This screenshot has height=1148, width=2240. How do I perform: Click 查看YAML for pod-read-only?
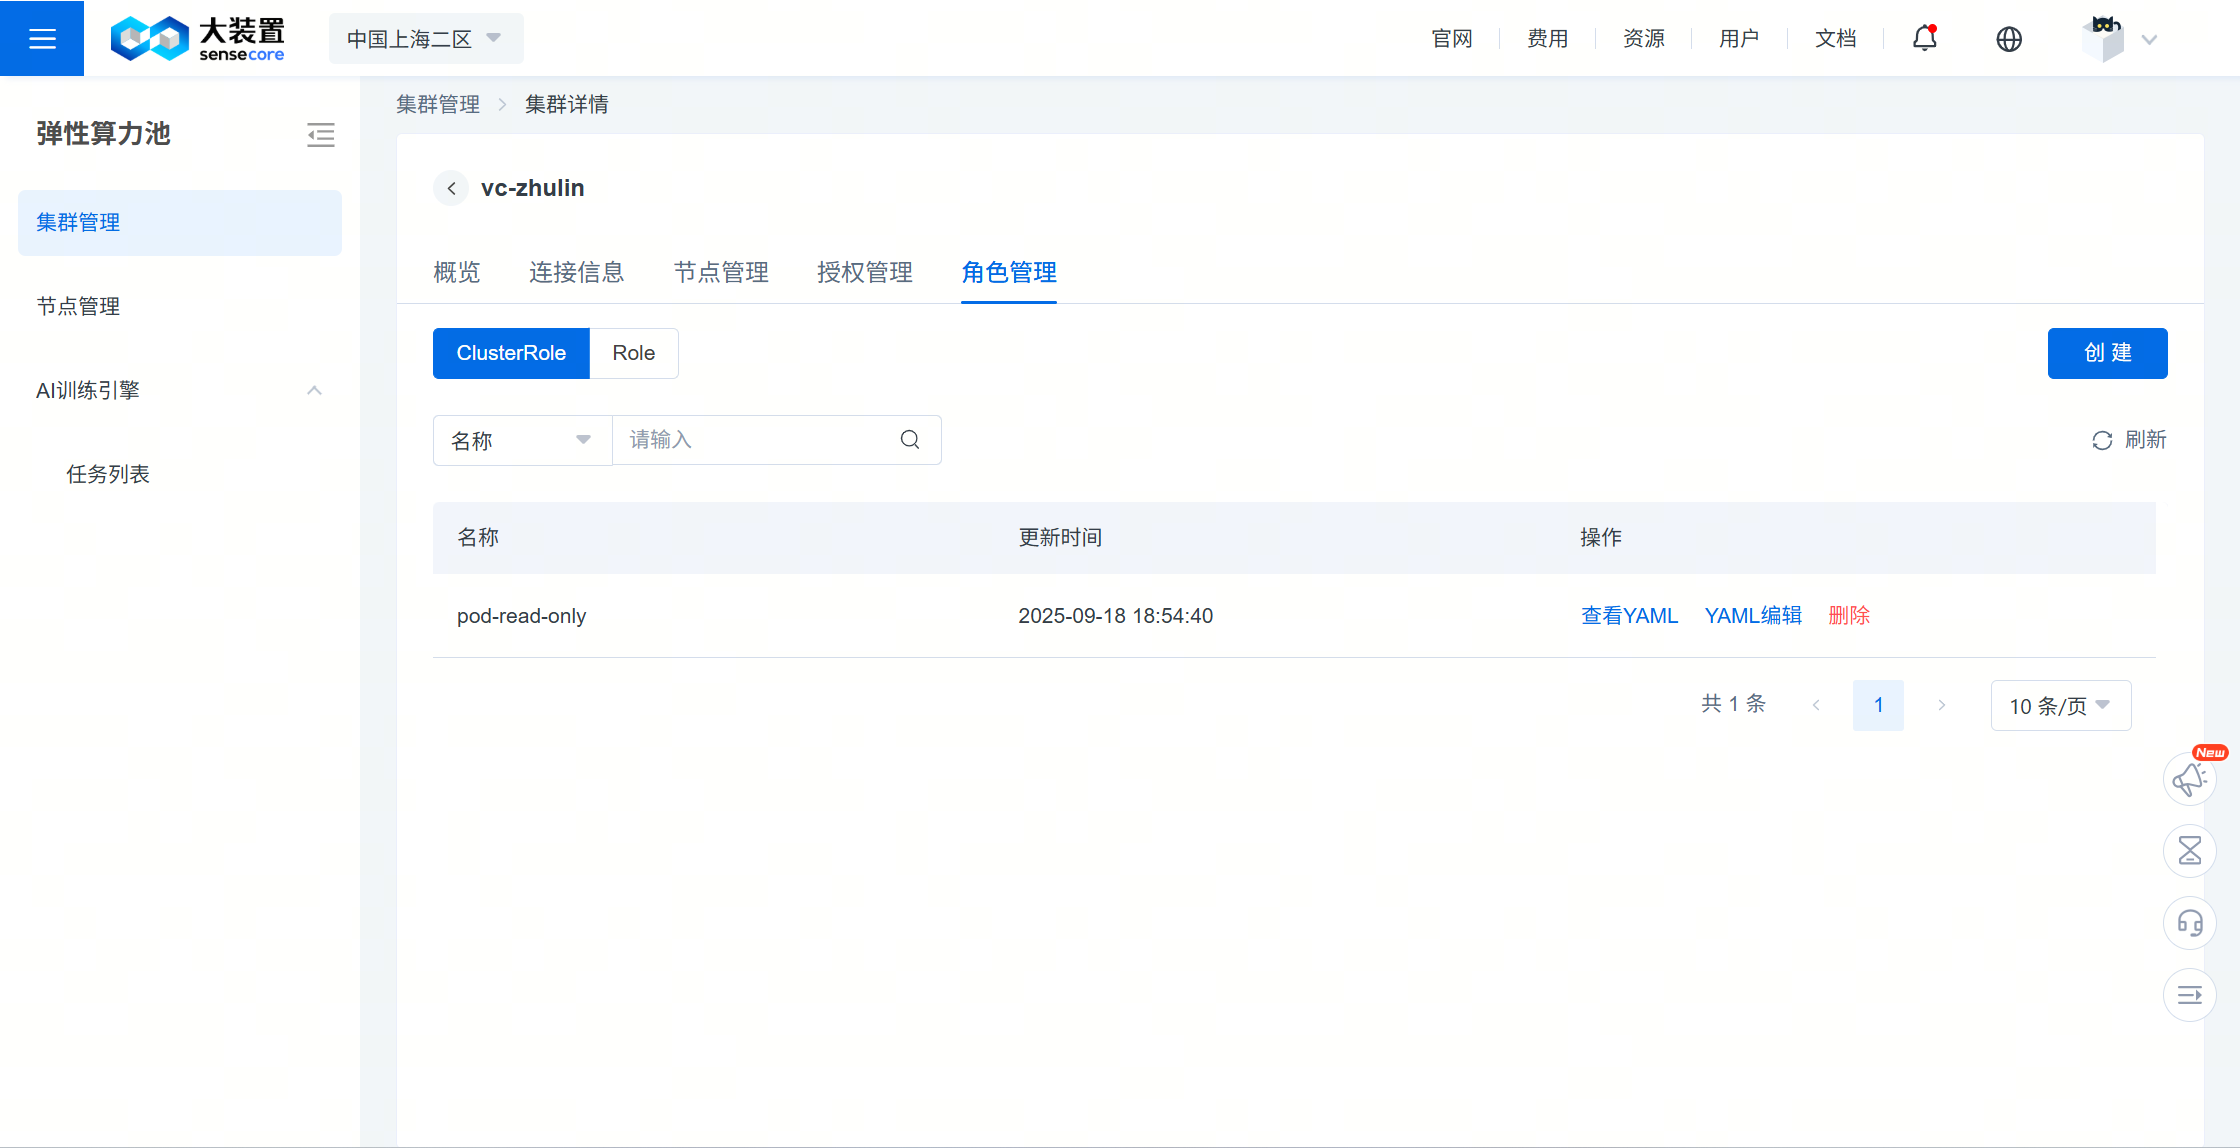1629,616
